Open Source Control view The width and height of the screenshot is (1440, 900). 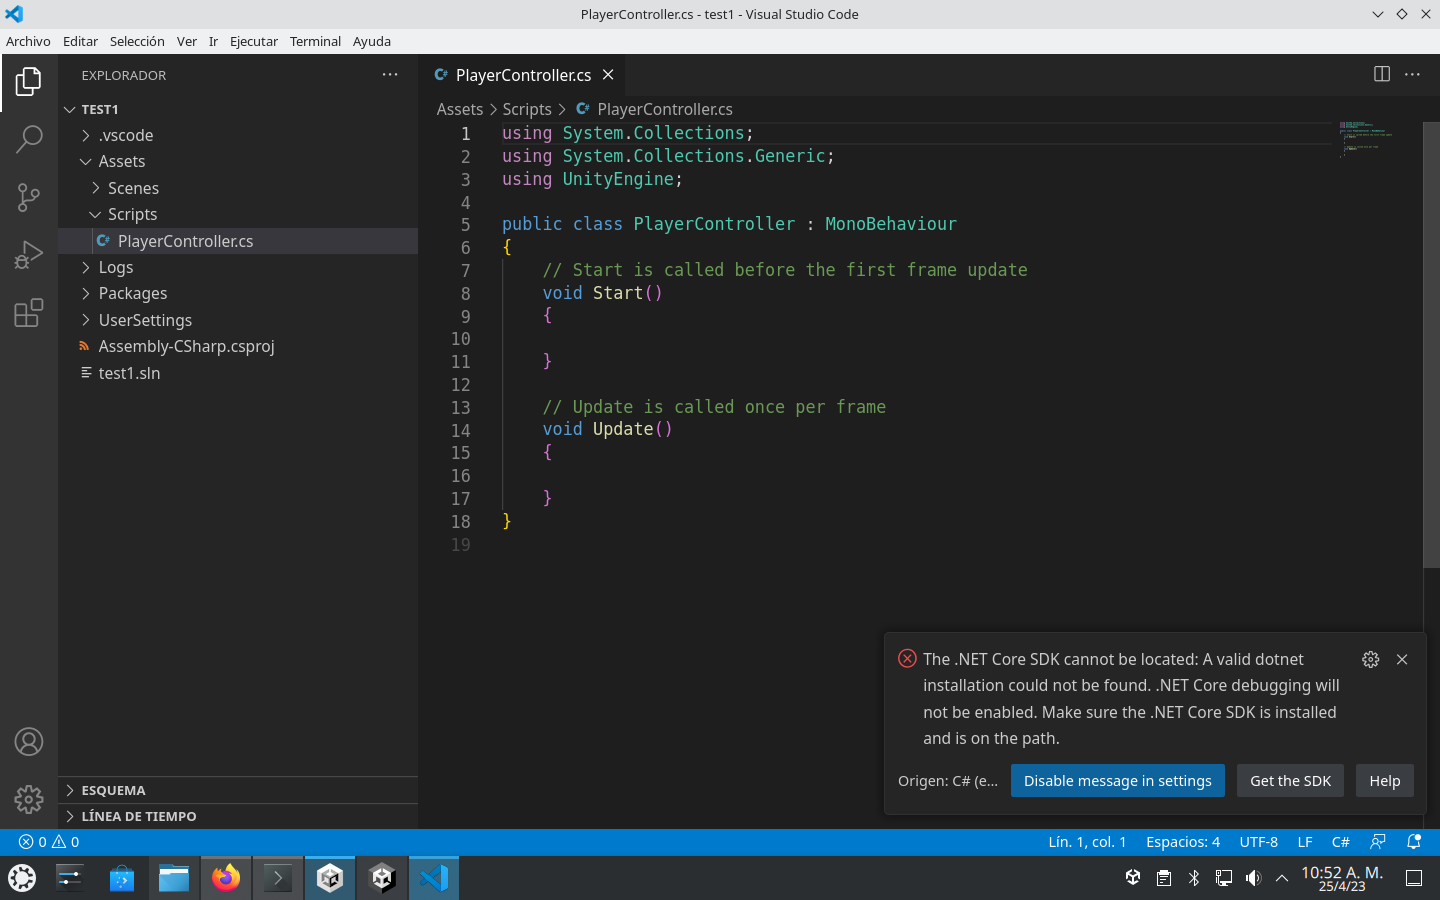coord(29,197)
